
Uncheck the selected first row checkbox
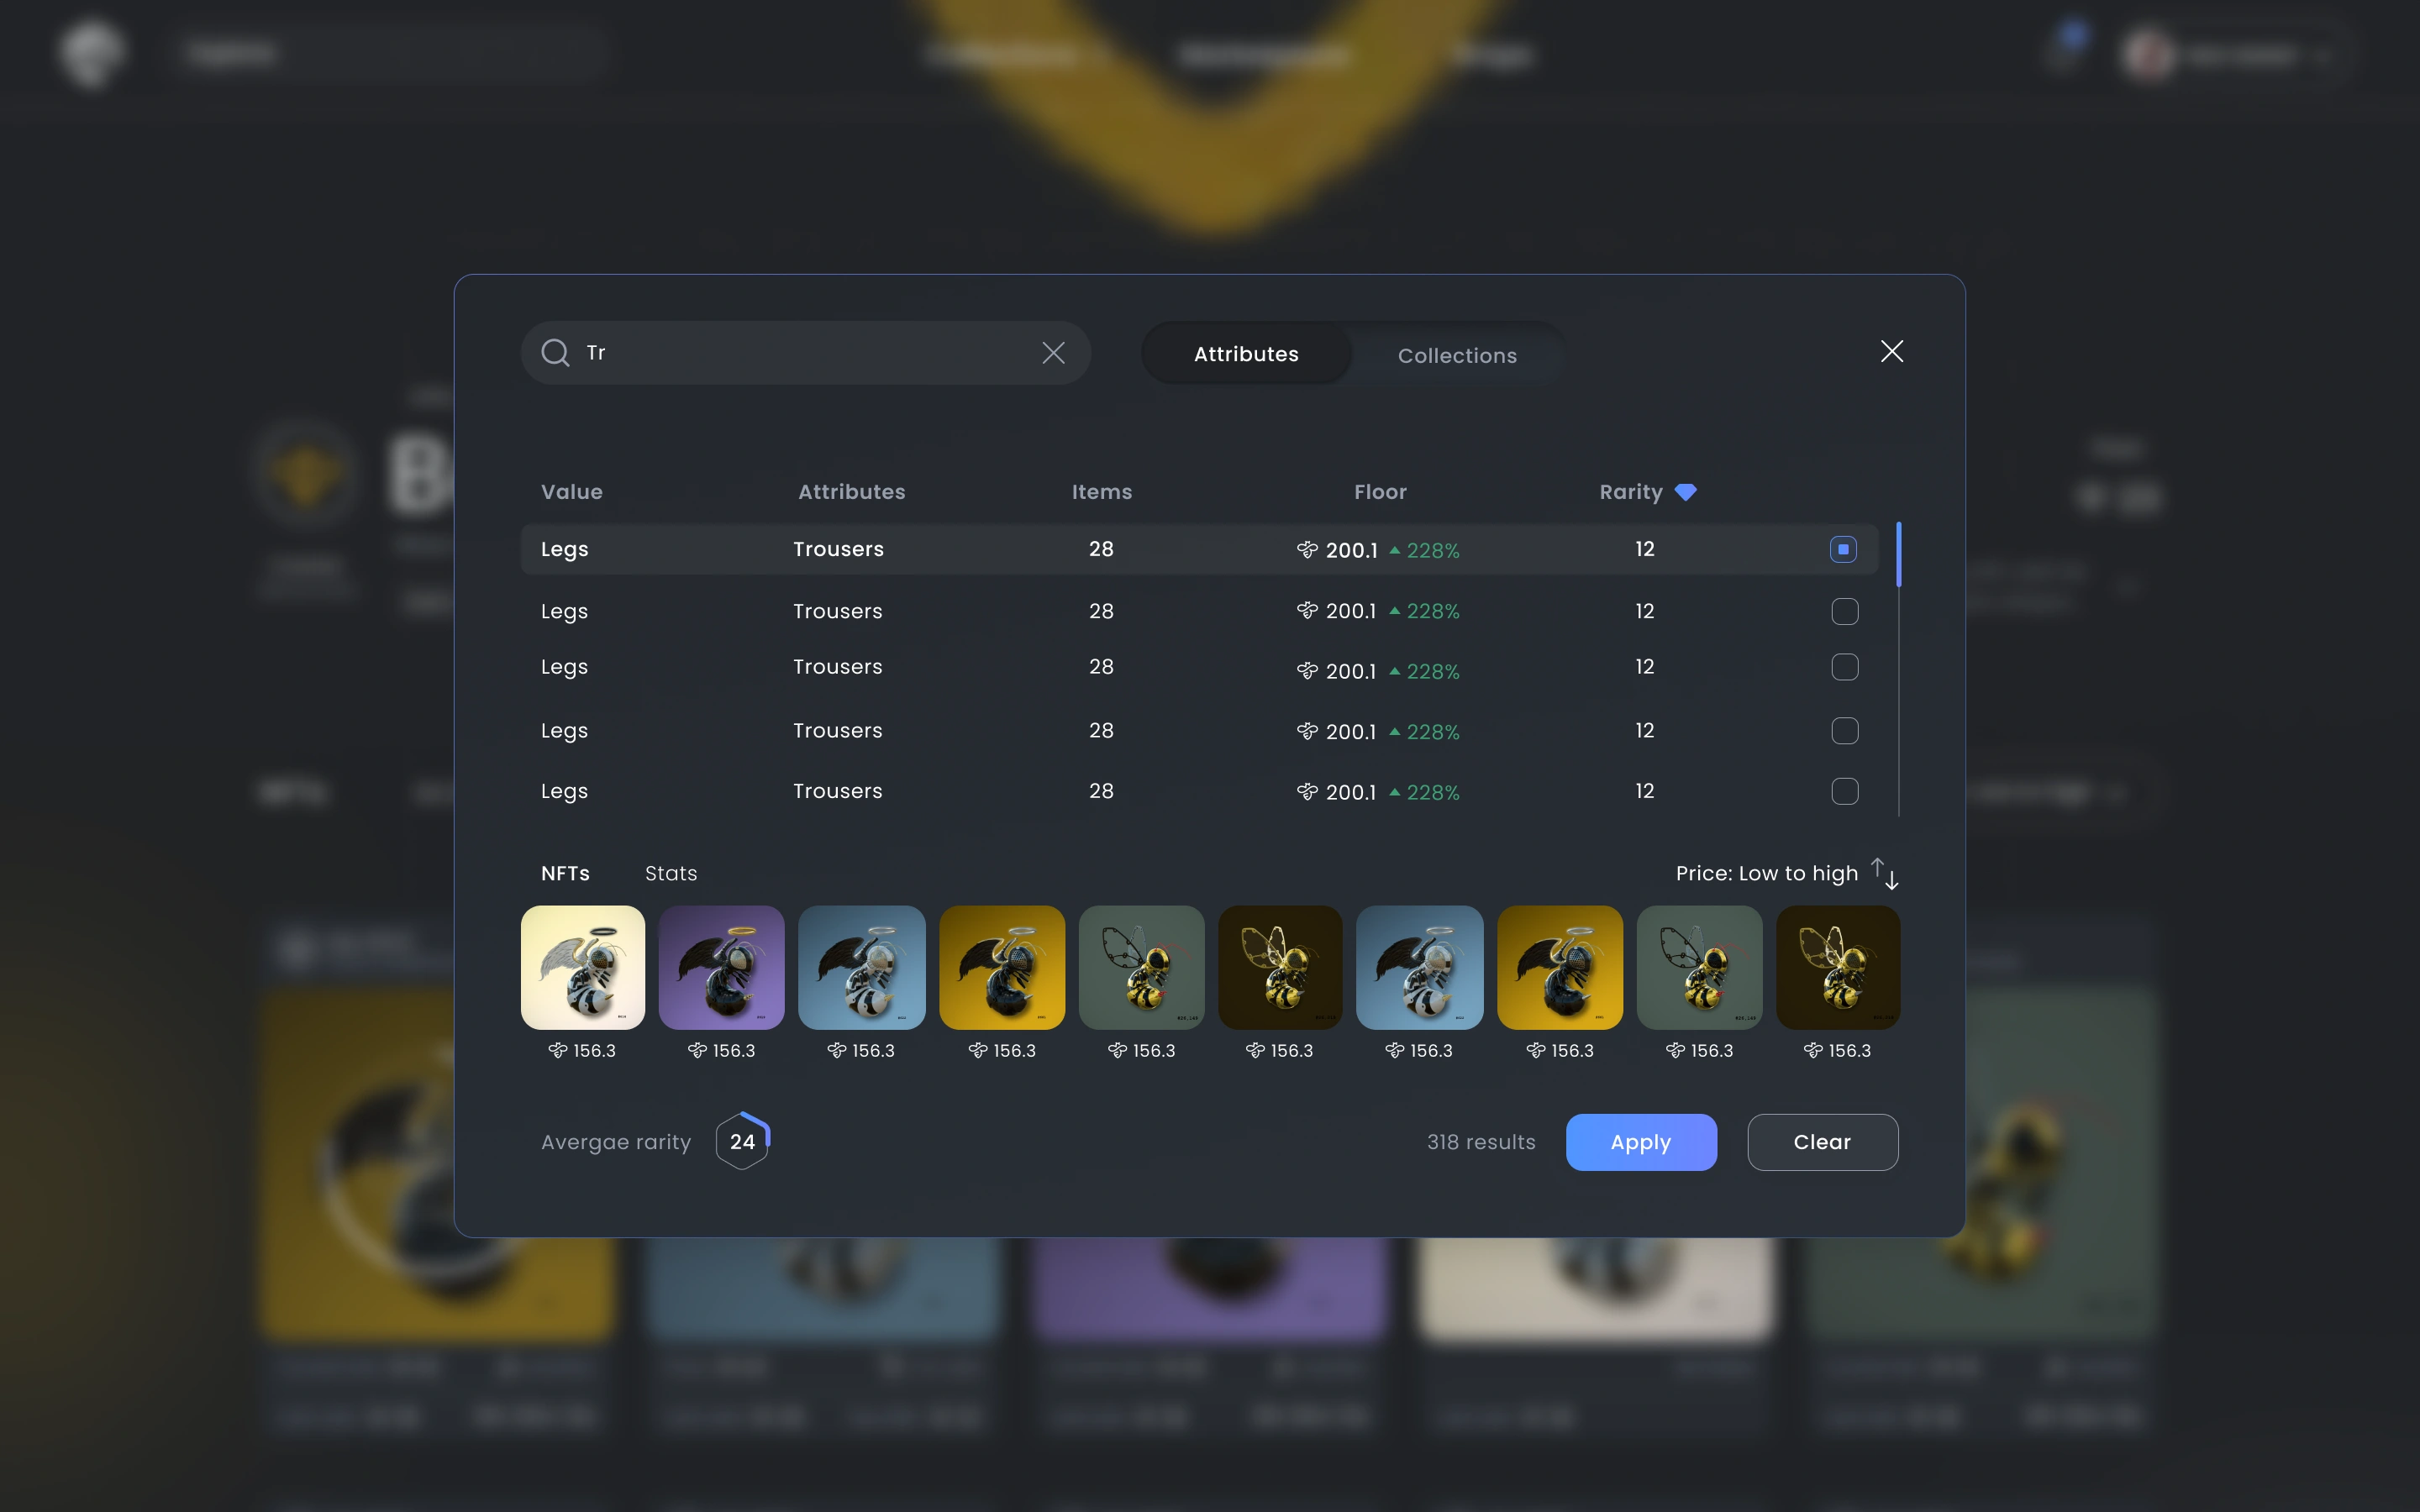pyautogui.click(x=1843, y=549)
